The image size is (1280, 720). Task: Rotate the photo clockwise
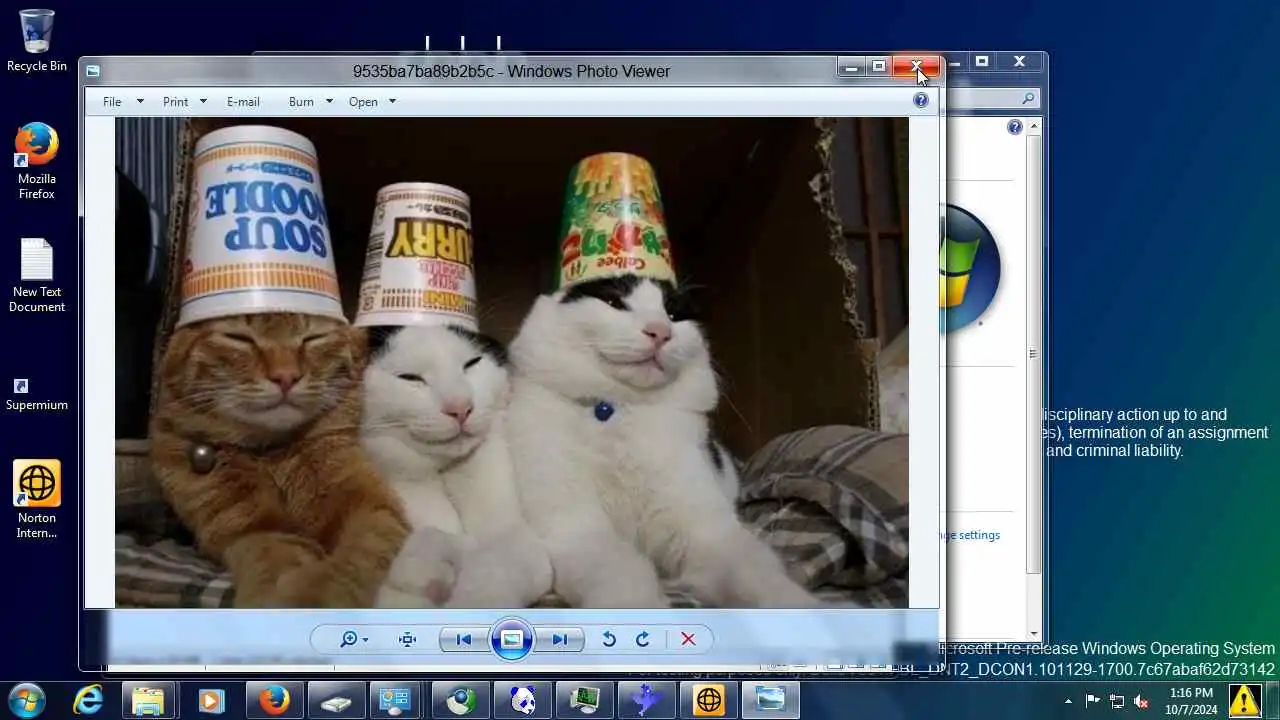click(x=643, y=639)
